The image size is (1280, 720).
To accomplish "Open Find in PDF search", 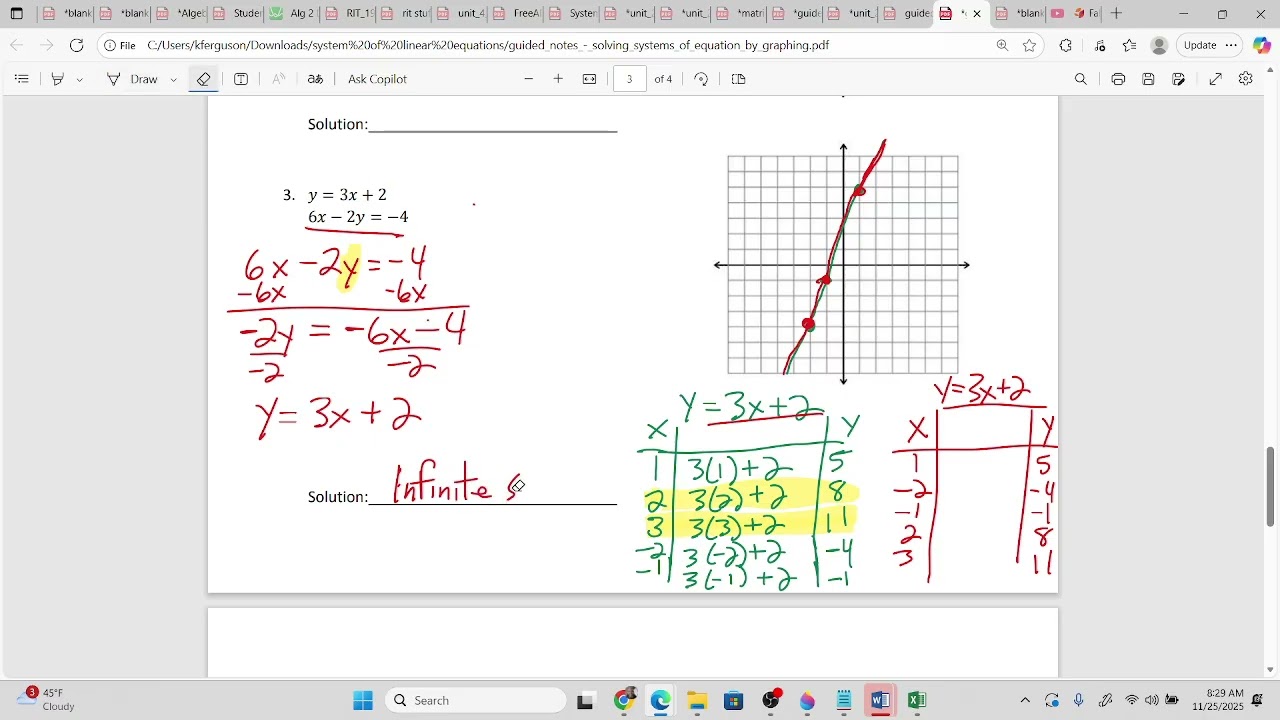I will point(1081,79).
